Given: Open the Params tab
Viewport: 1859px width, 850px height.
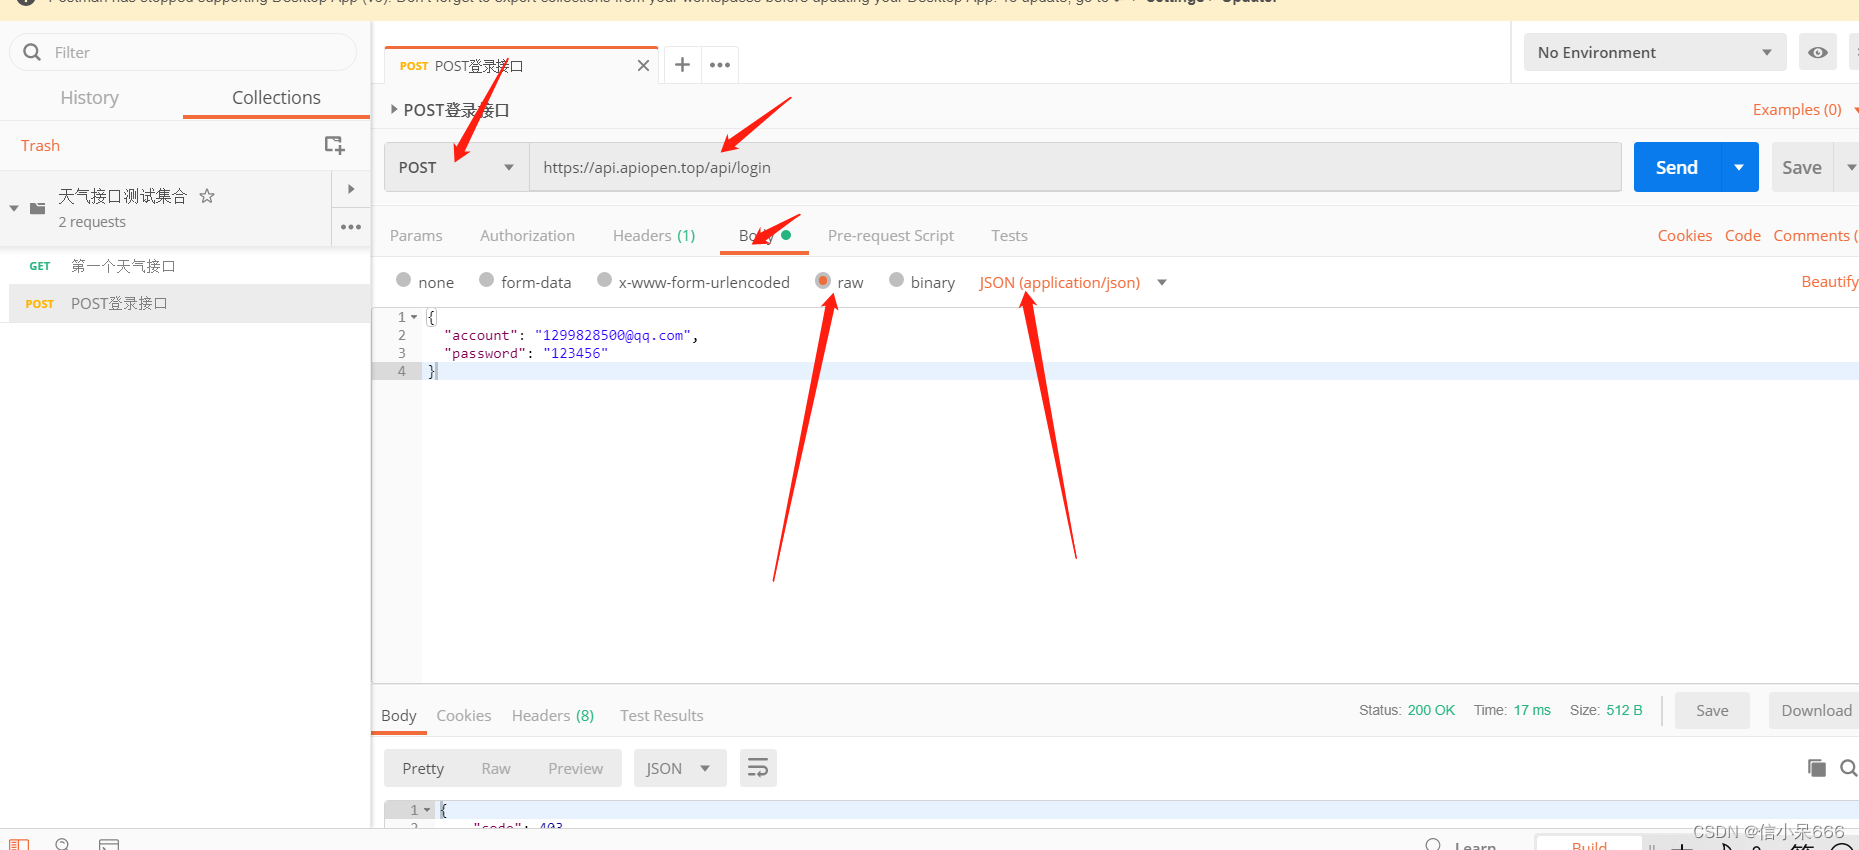Looking at the screenshot, I should (x=416, y=236).
